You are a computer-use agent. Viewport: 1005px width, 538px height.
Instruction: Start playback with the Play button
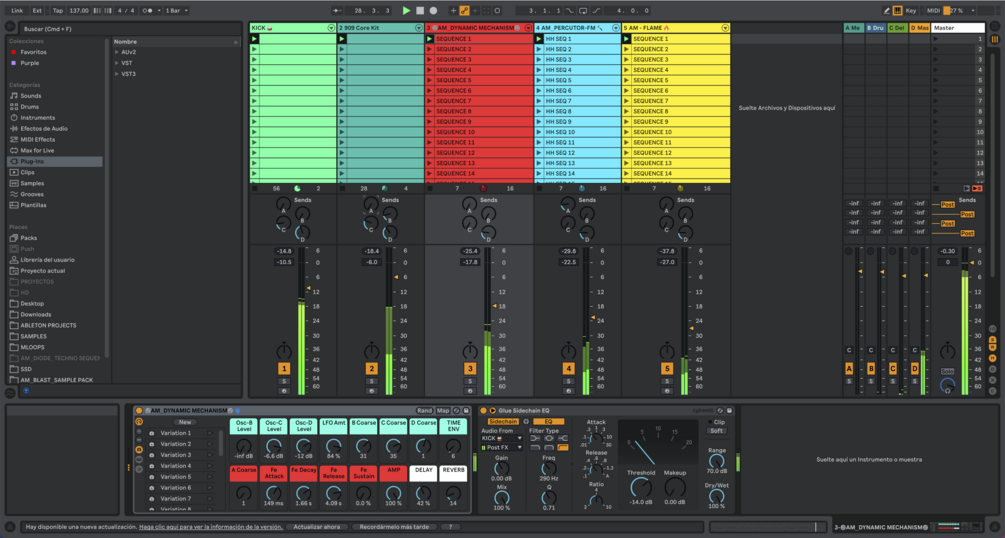(406, 10)
